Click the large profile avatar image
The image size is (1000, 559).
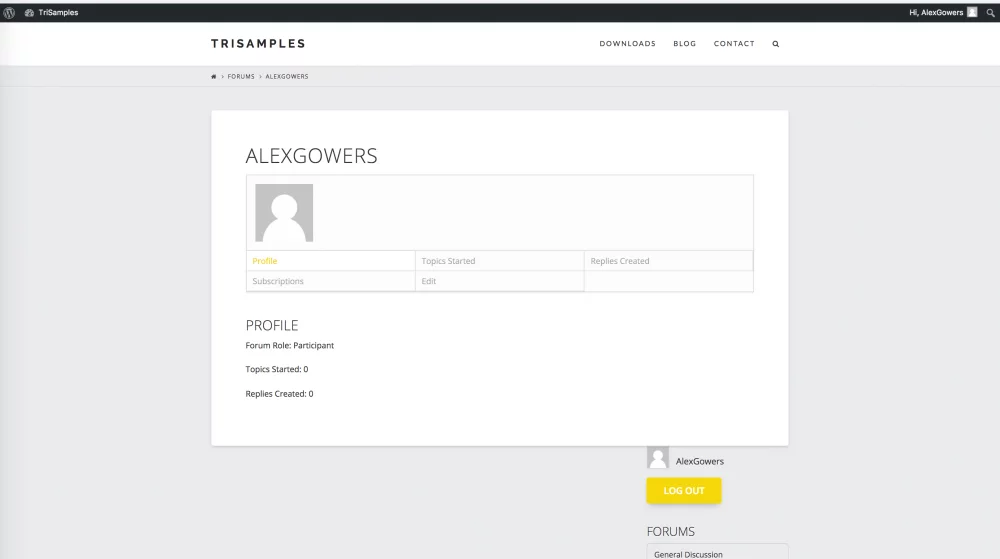point(284,212)
